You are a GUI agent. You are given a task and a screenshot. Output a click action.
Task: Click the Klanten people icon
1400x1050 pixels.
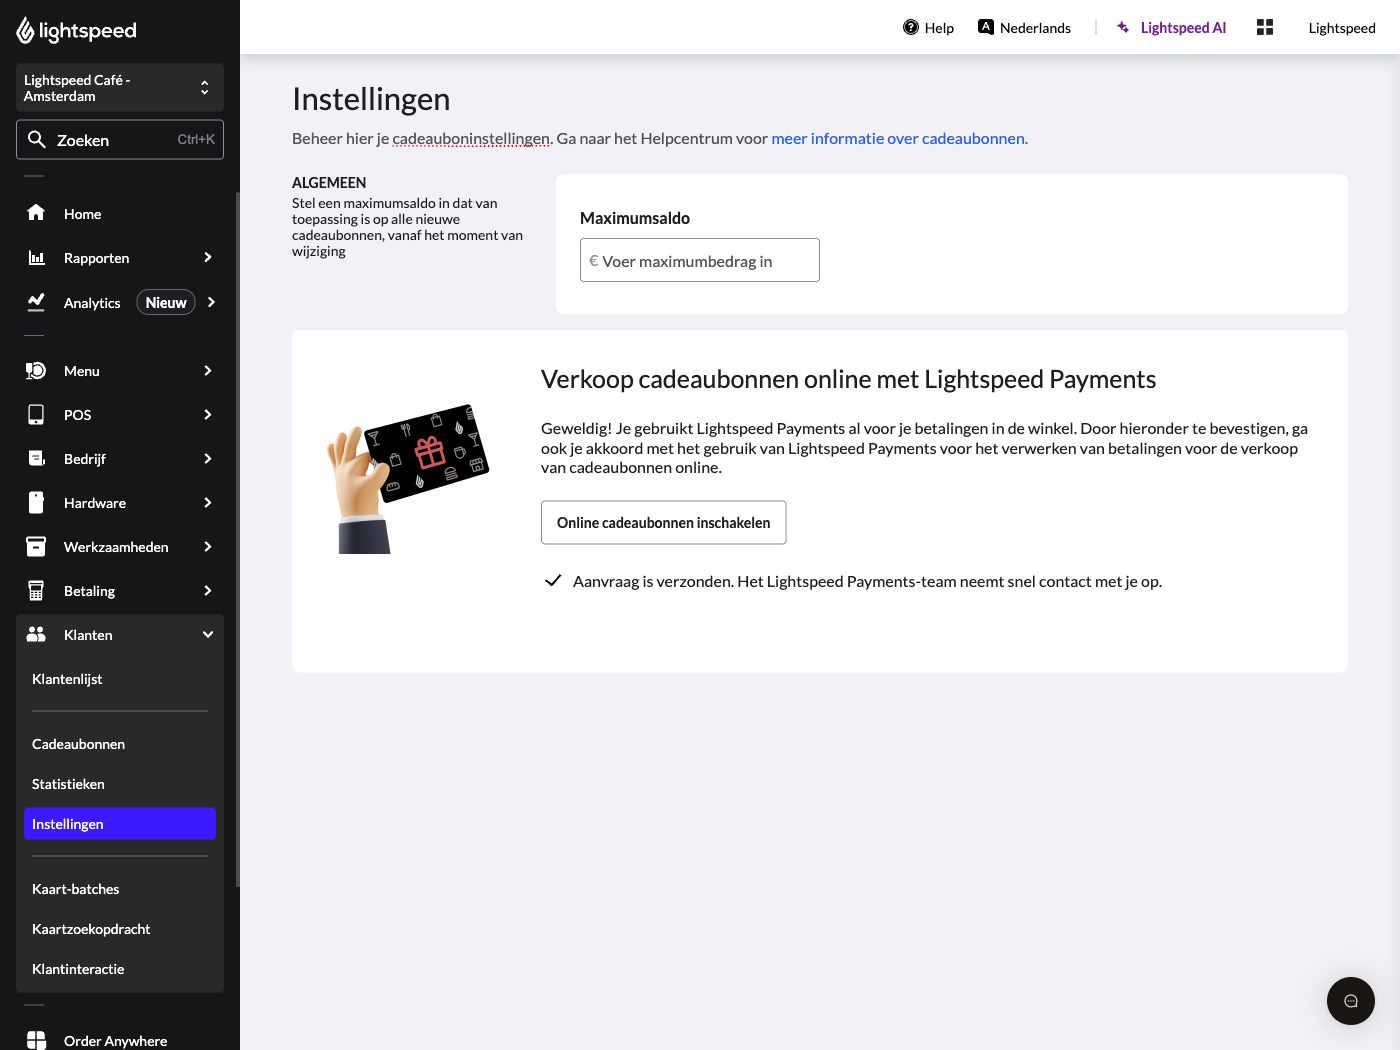point(36,635)
